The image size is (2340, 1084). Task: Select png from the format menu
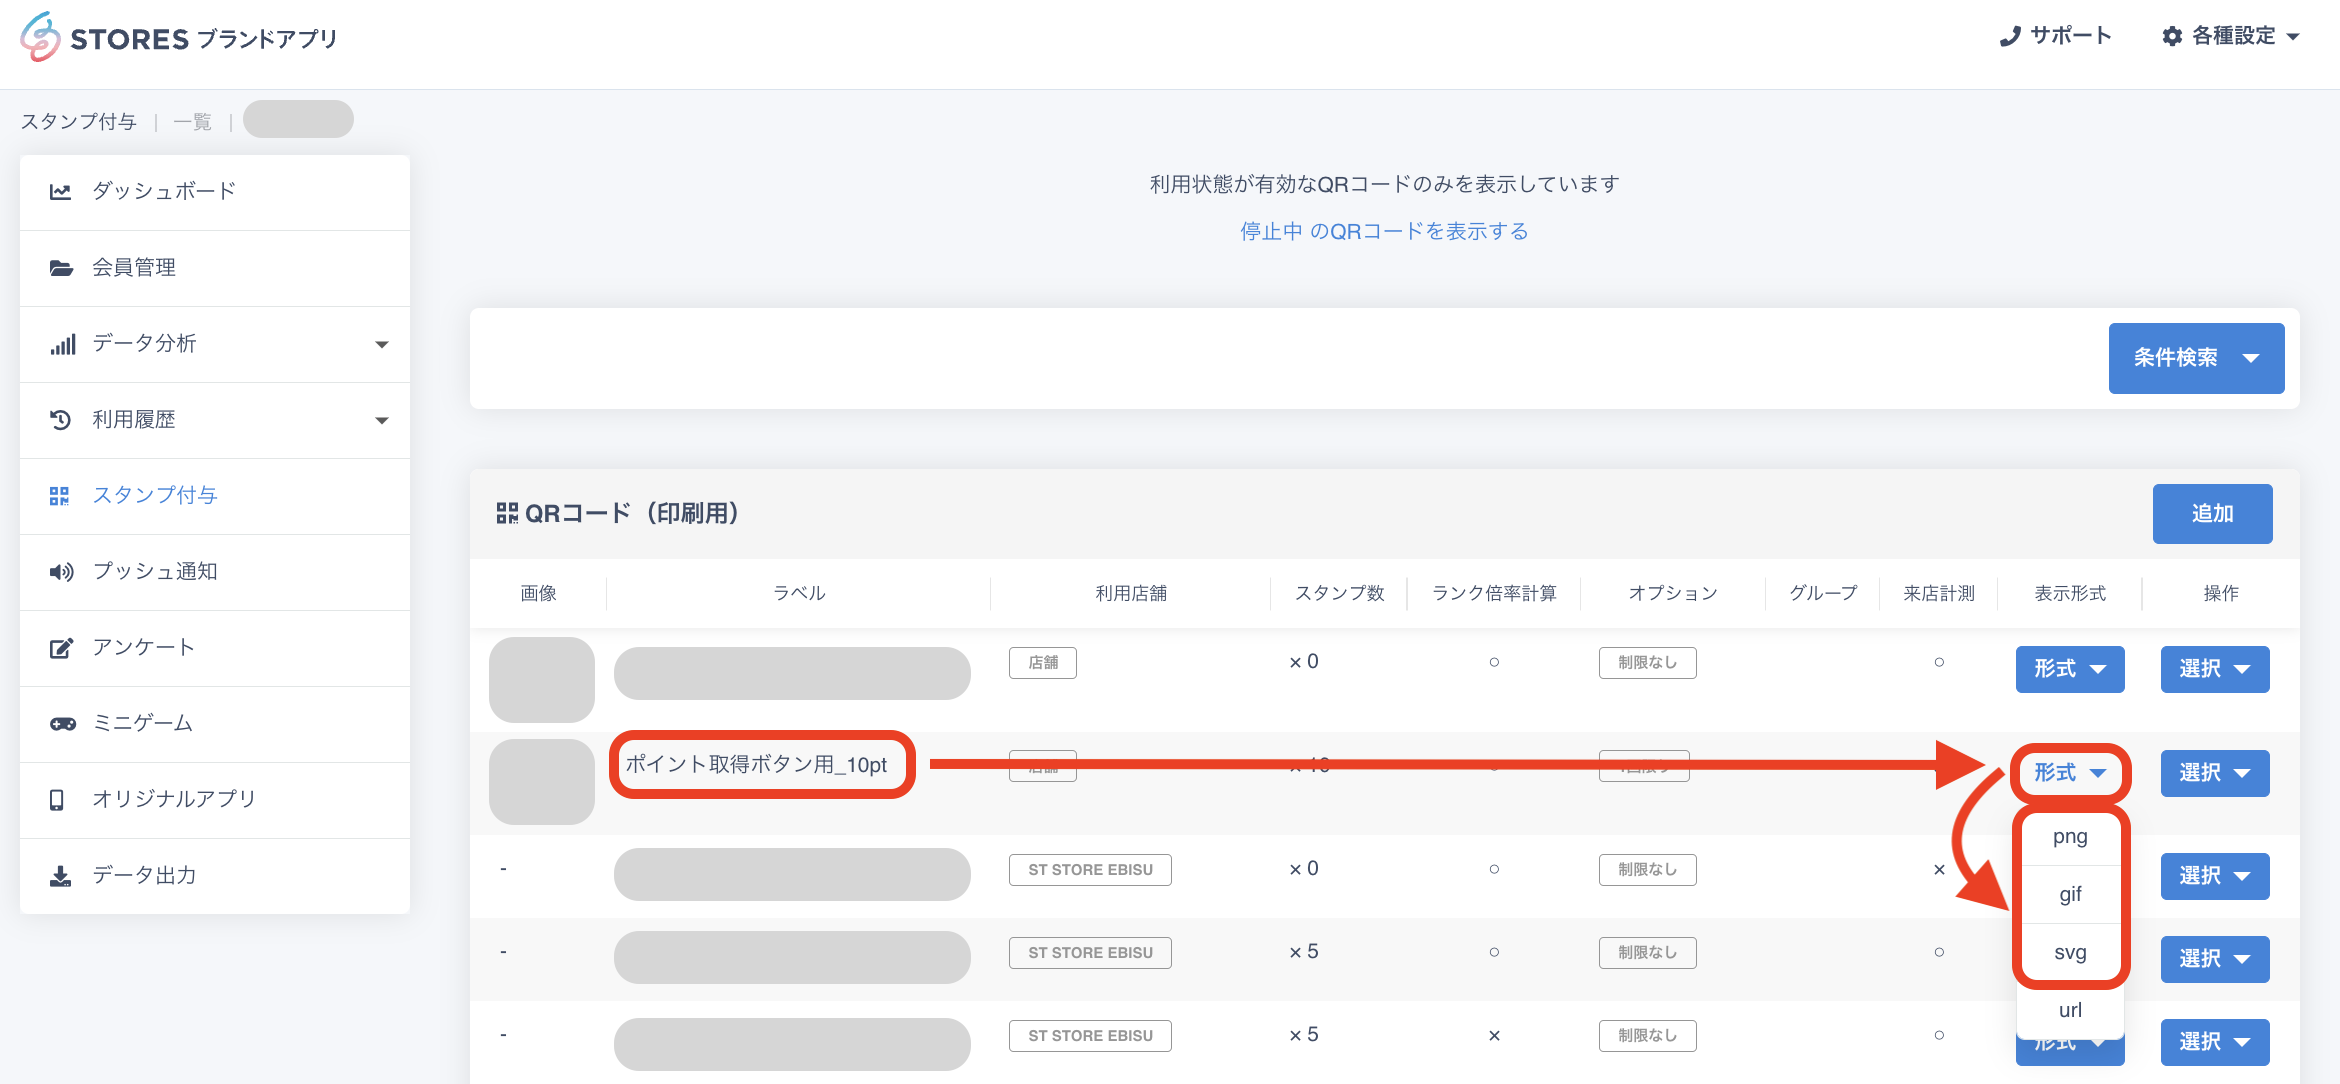point(2069,837)
